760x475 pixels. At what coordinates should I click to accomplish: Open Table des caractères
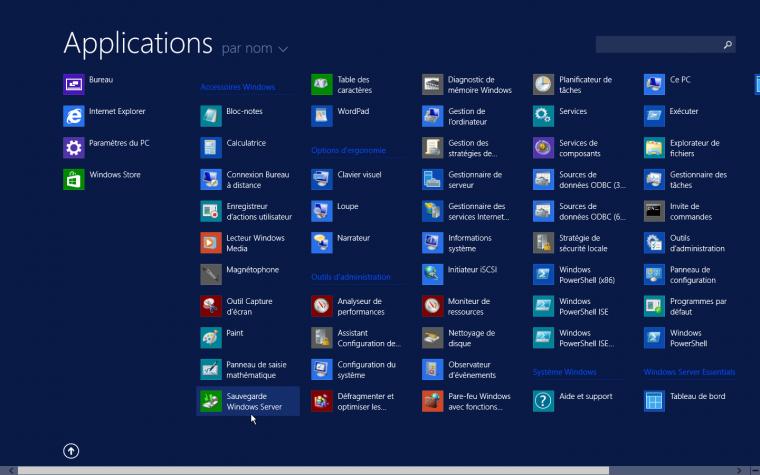tap(322, 84)
